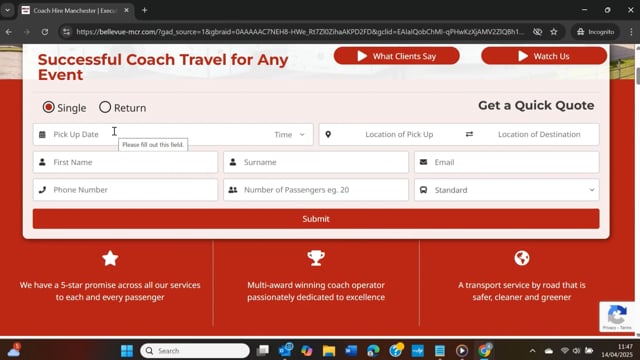This screenshot has width=640, height=360.
Task: Open weather widget in taskbar
Action: coord(14,351)
